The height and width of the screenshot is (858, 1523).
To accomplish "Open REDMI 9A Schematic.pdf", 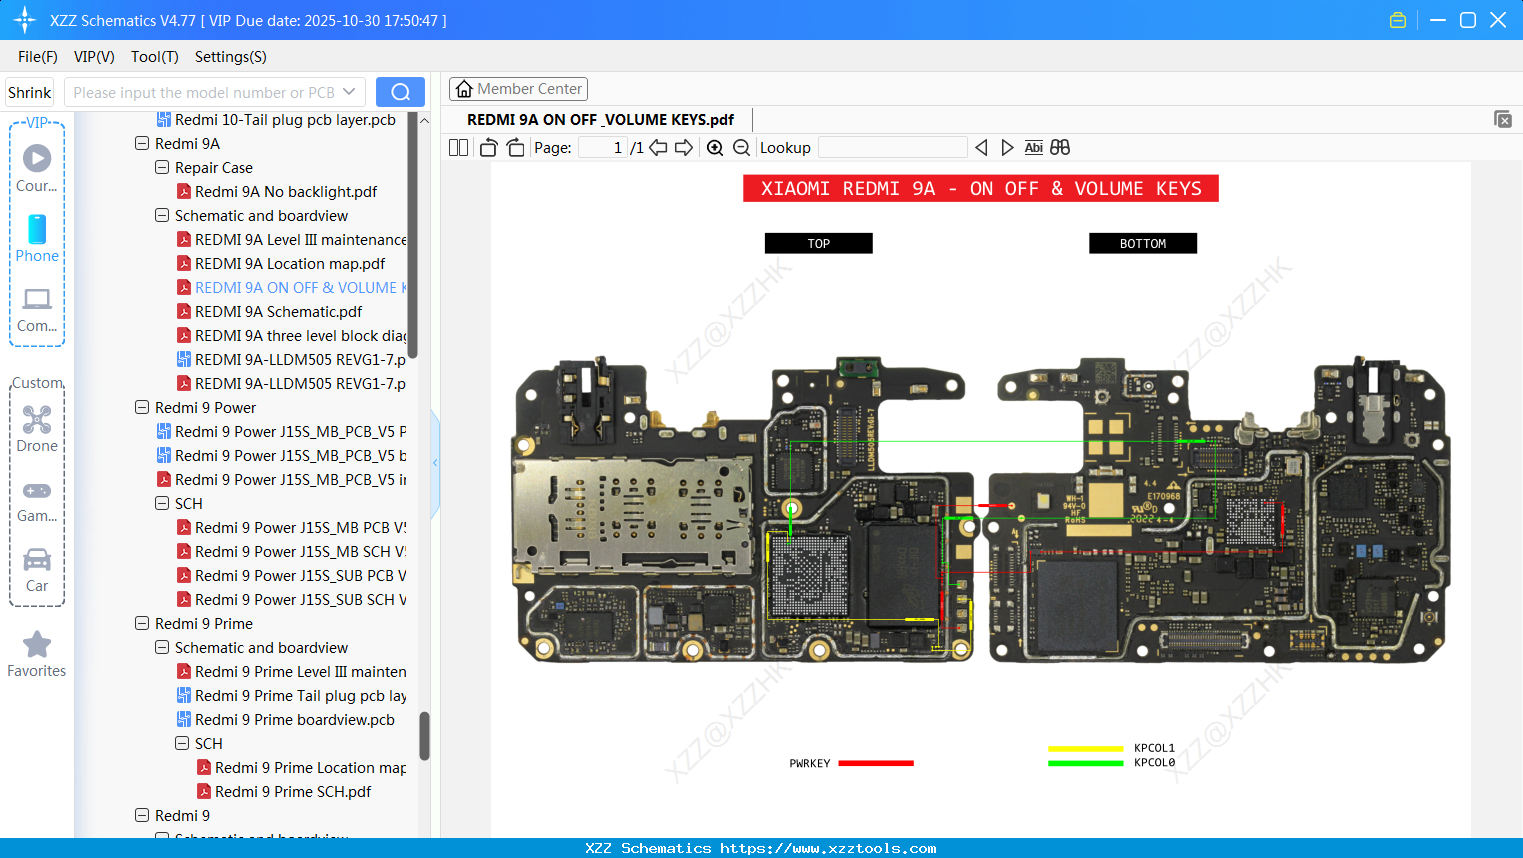I will pyautogui.click(x=279, y=312).
